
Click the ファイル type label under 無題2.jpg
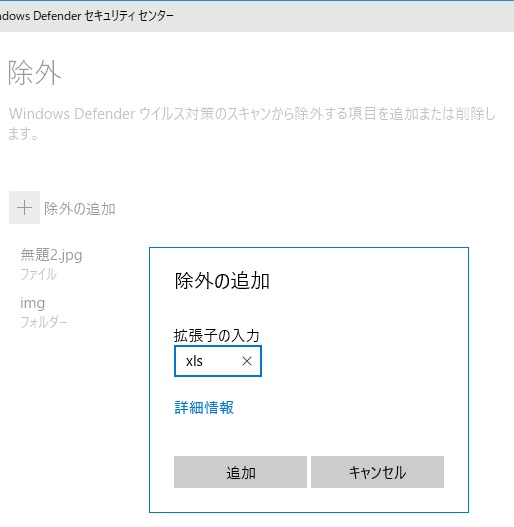tap(38, 274)
